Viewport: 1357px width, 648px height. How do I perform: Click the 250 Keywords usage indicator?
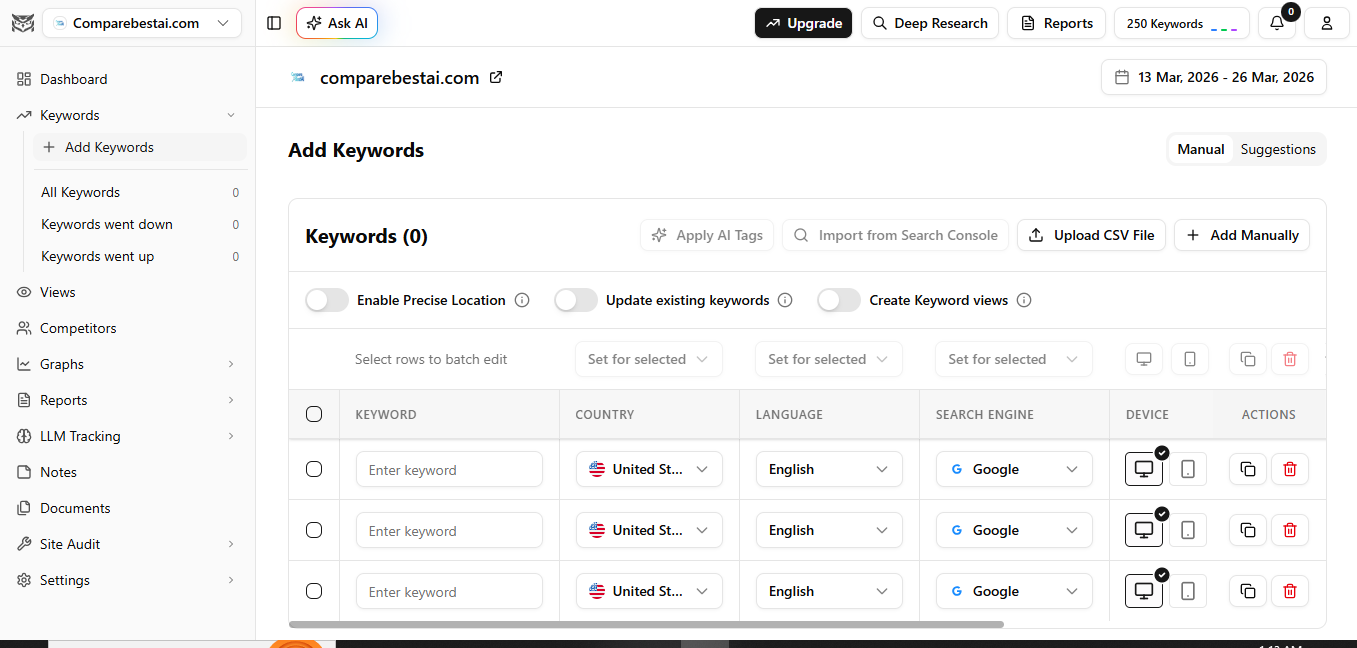pos(1182,23)
